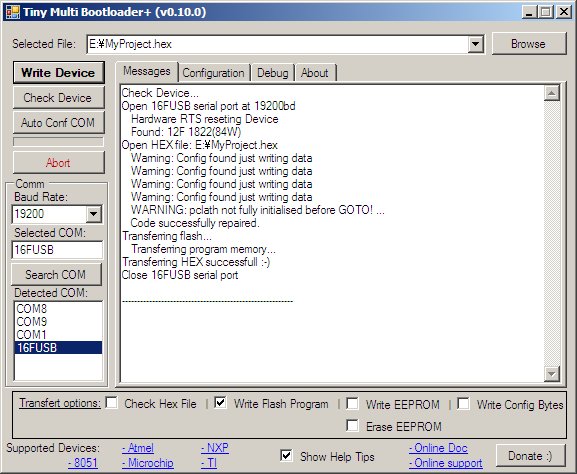Open the Configuration tab
Image resolution: width=577 pixels, height=474 pixels.
coord(213,73)
